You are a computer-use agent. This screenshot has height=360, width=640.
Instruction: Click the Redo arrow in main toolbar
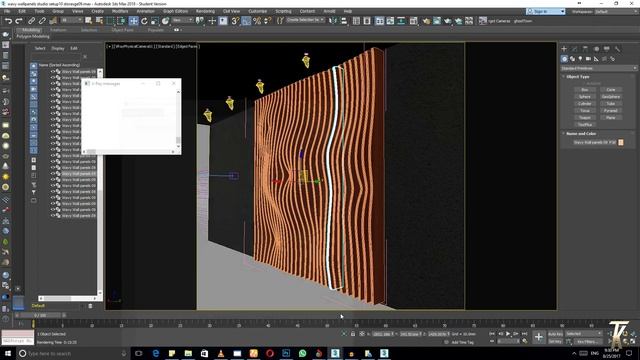[19, 21]
